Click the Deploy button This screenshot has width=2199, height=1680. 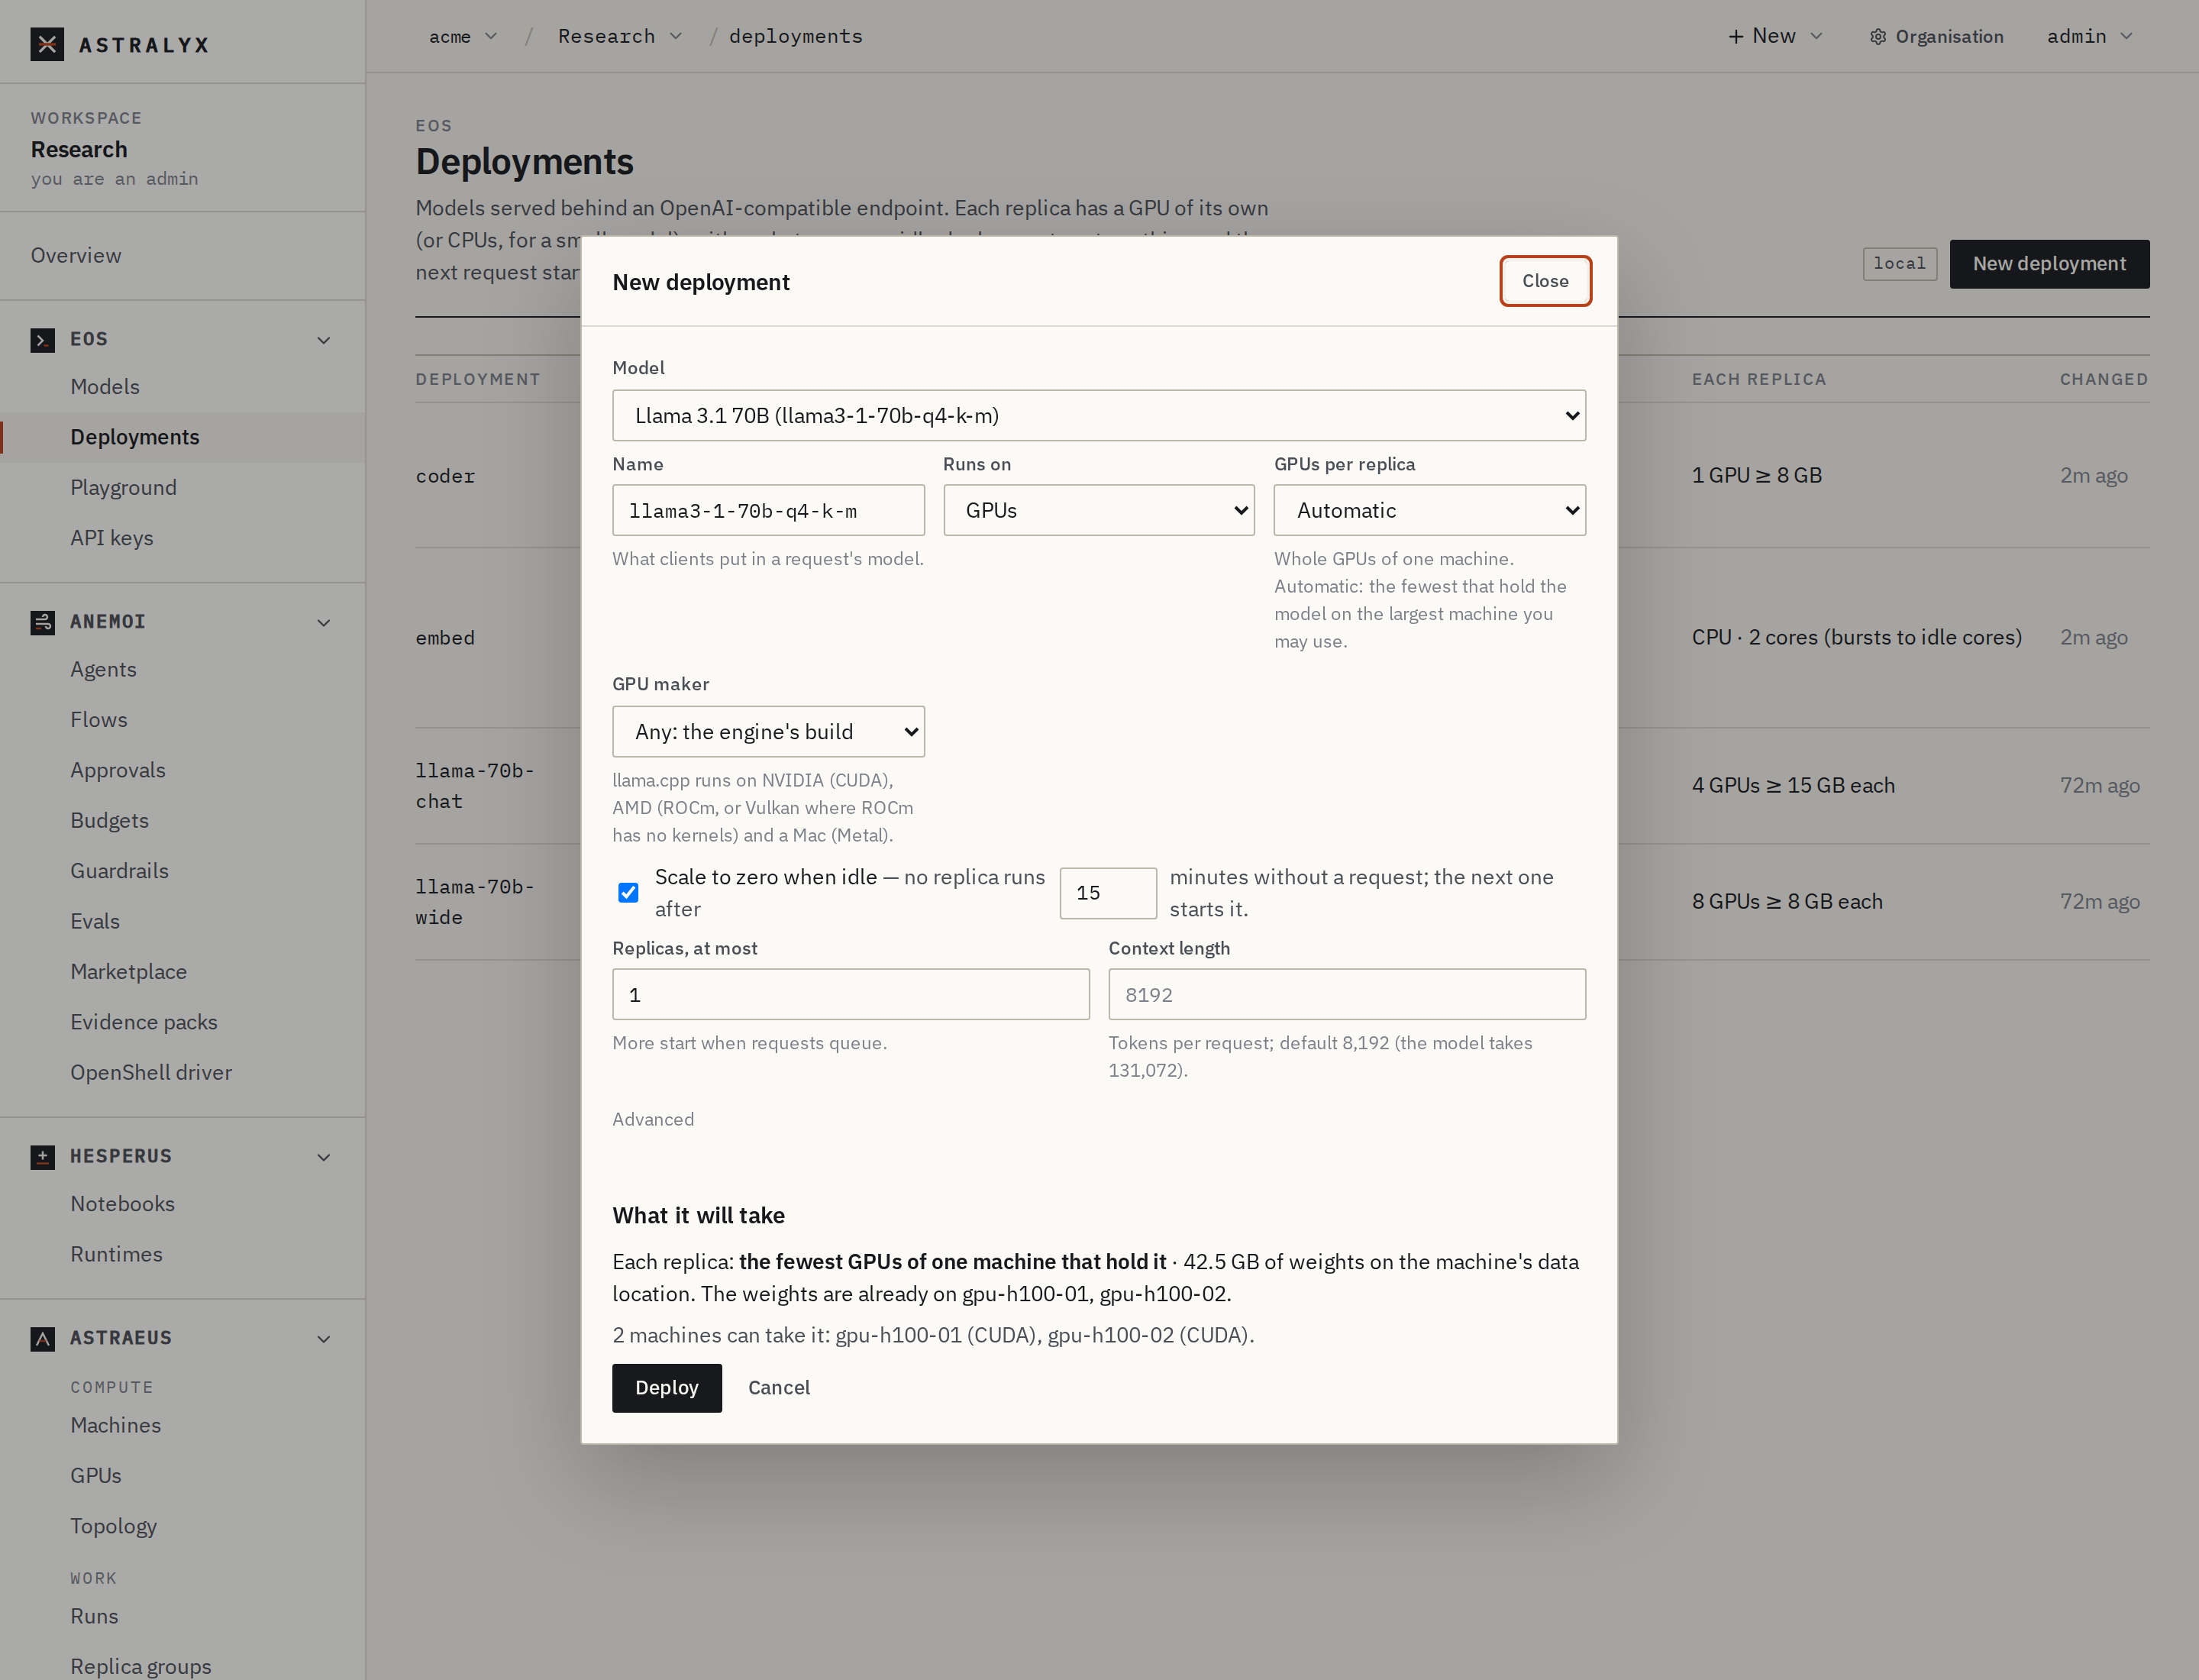[x=667, y=1388]
